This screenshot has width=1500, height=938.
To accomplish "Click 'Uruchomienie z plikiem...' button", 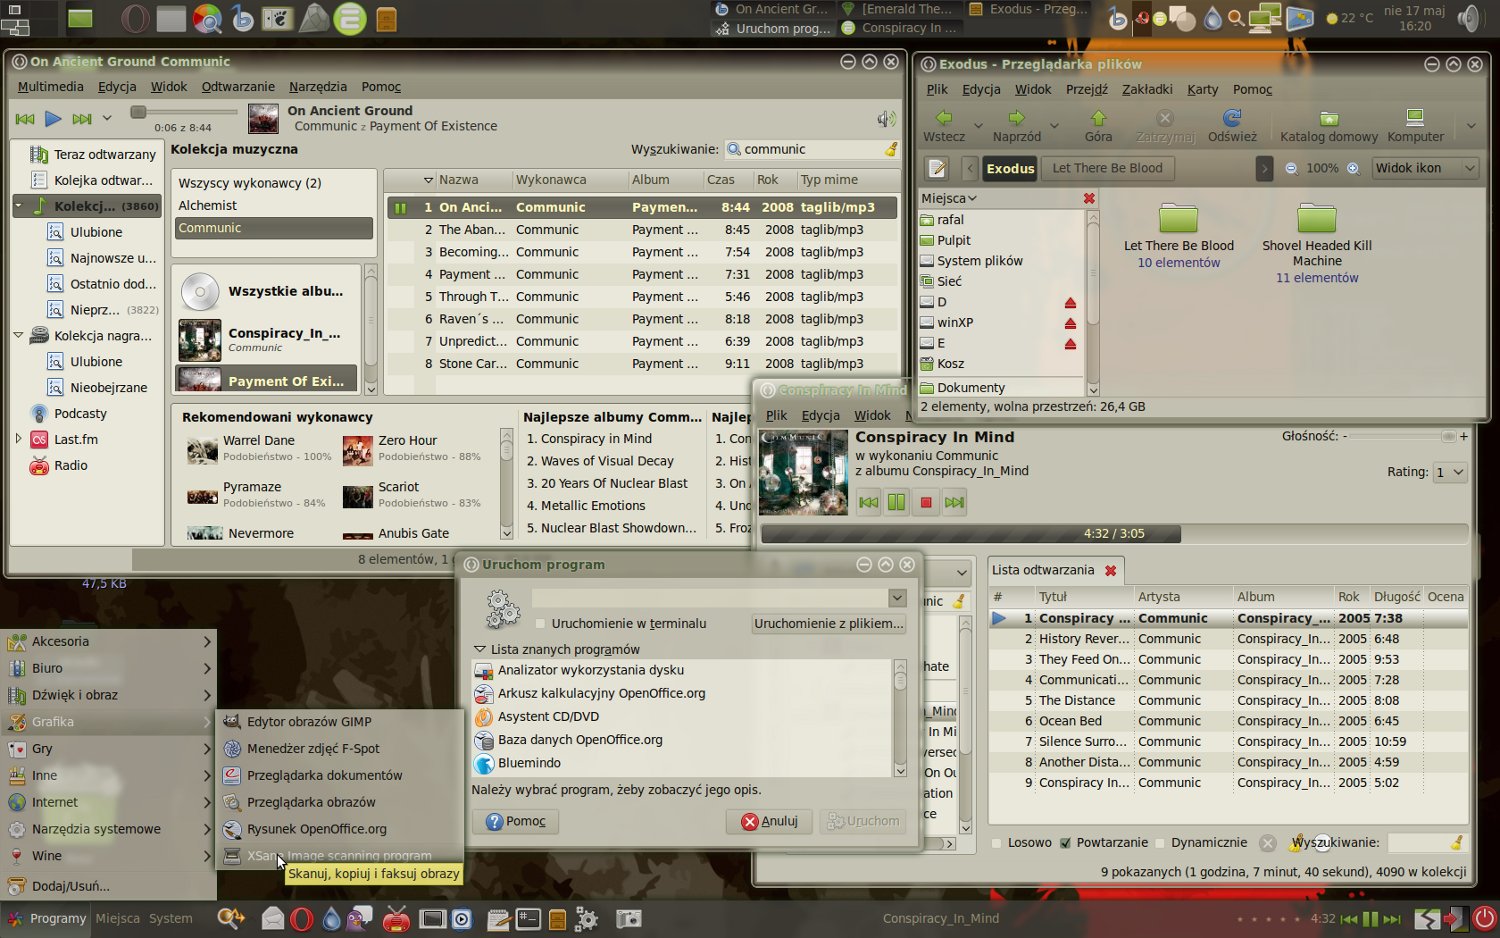I will pos(829,623).
